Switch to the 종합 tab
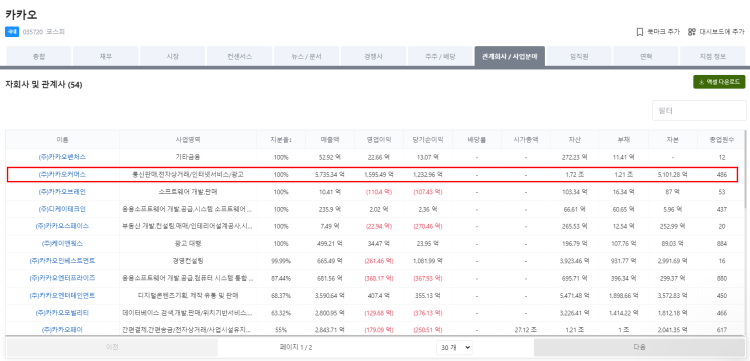This screenshot has width=750, height=361. click(x=38, y=56)
